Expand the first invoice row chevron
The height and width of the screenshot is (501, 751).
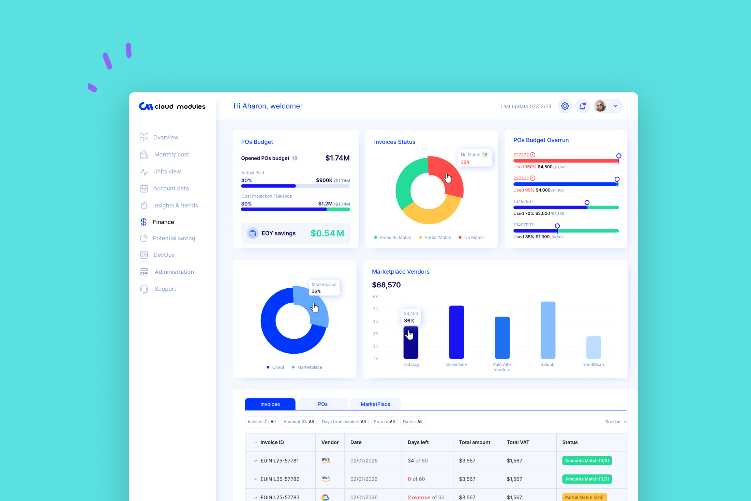coord(255,461)
